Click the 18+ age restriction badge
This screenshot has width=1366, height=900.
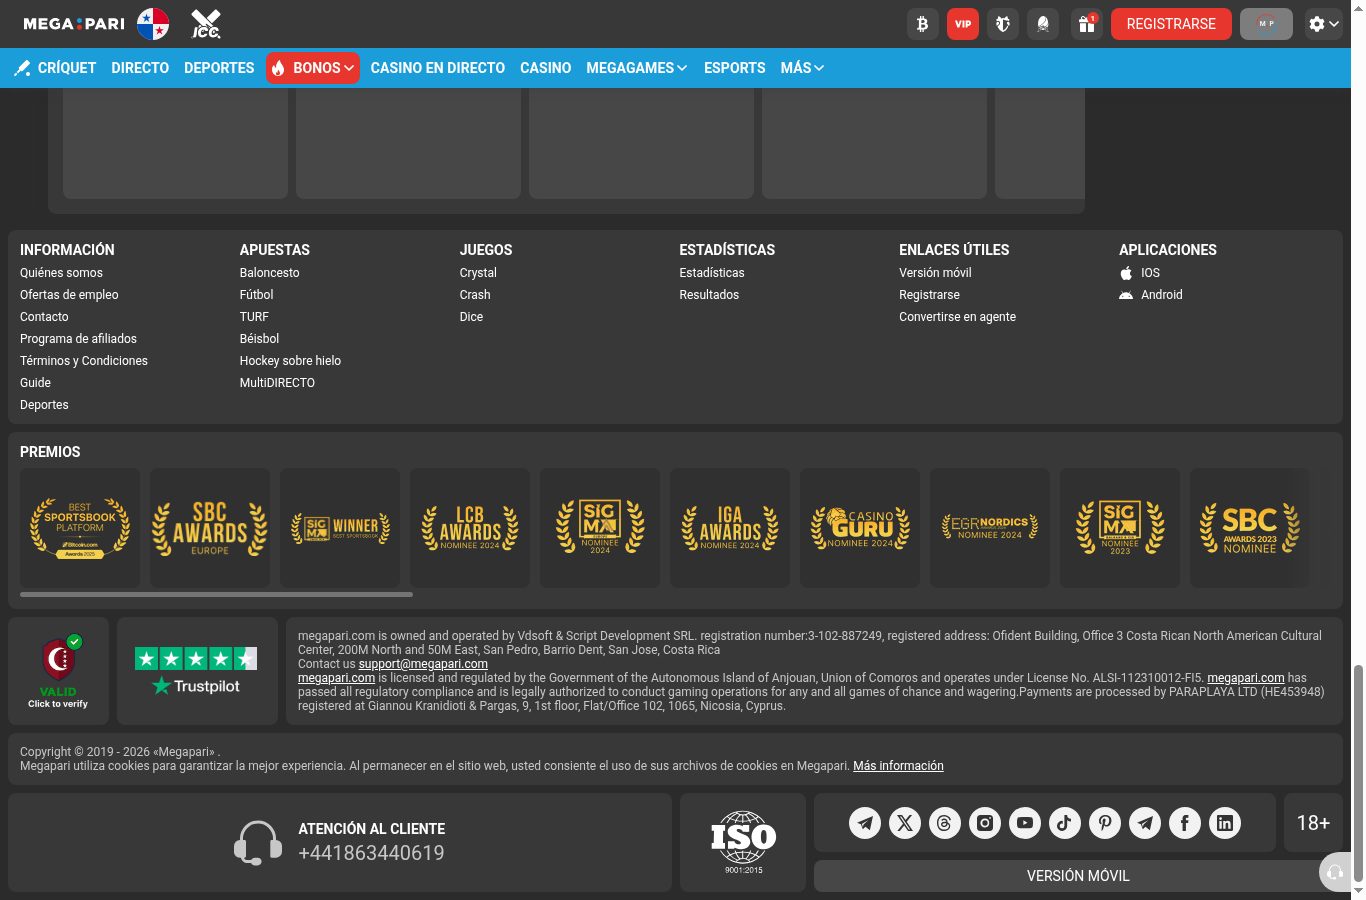click(x=1313, y=823)
